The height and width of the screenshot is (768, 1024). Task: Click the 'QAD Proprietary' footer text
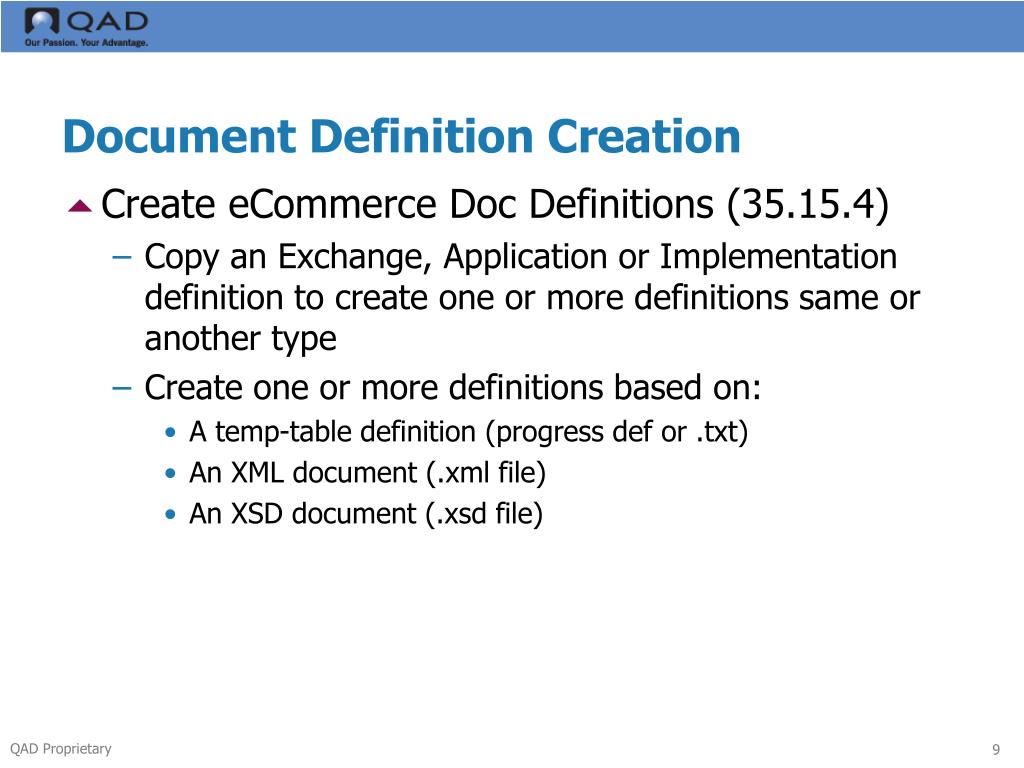click(x=61, y=748)
